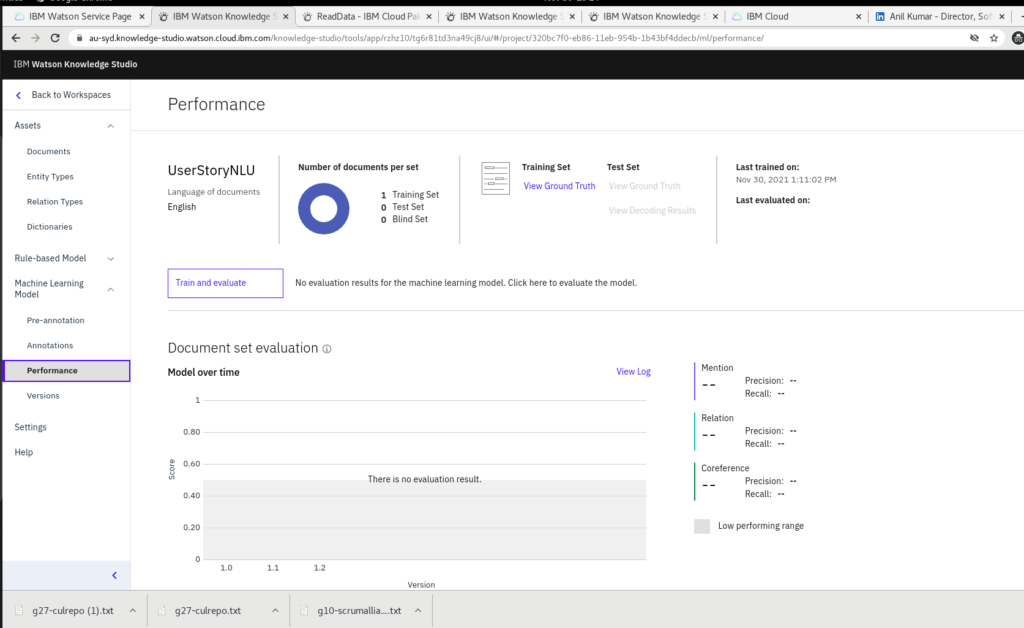Click the g27-culrepo (1).txt file icon
Image resolution: width=1024 pixels, height=628 pixels.
(20, 610)
